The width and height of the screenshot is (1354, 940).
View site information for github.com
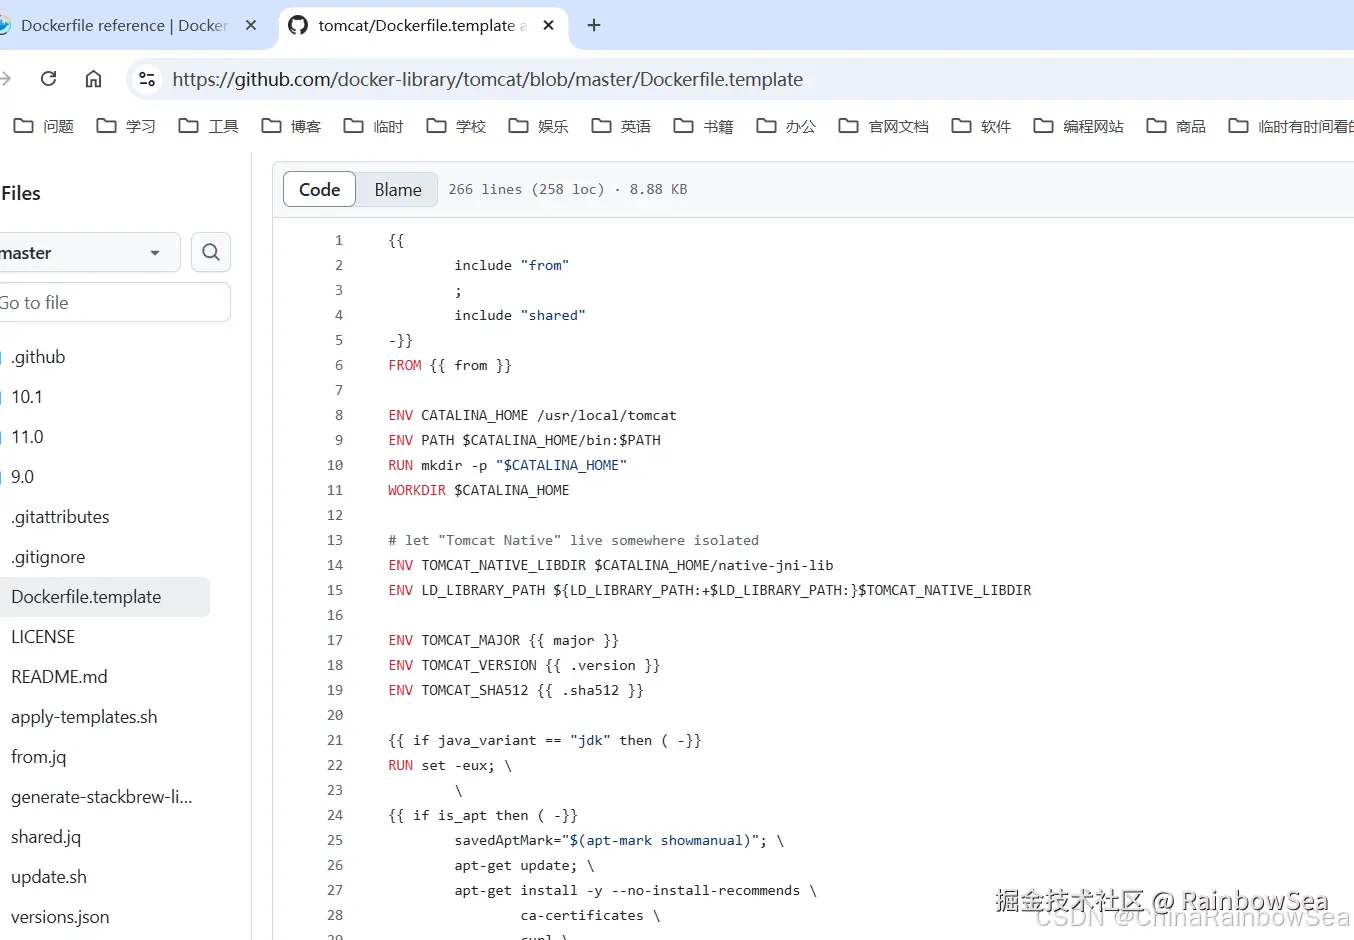pos(147,79)
